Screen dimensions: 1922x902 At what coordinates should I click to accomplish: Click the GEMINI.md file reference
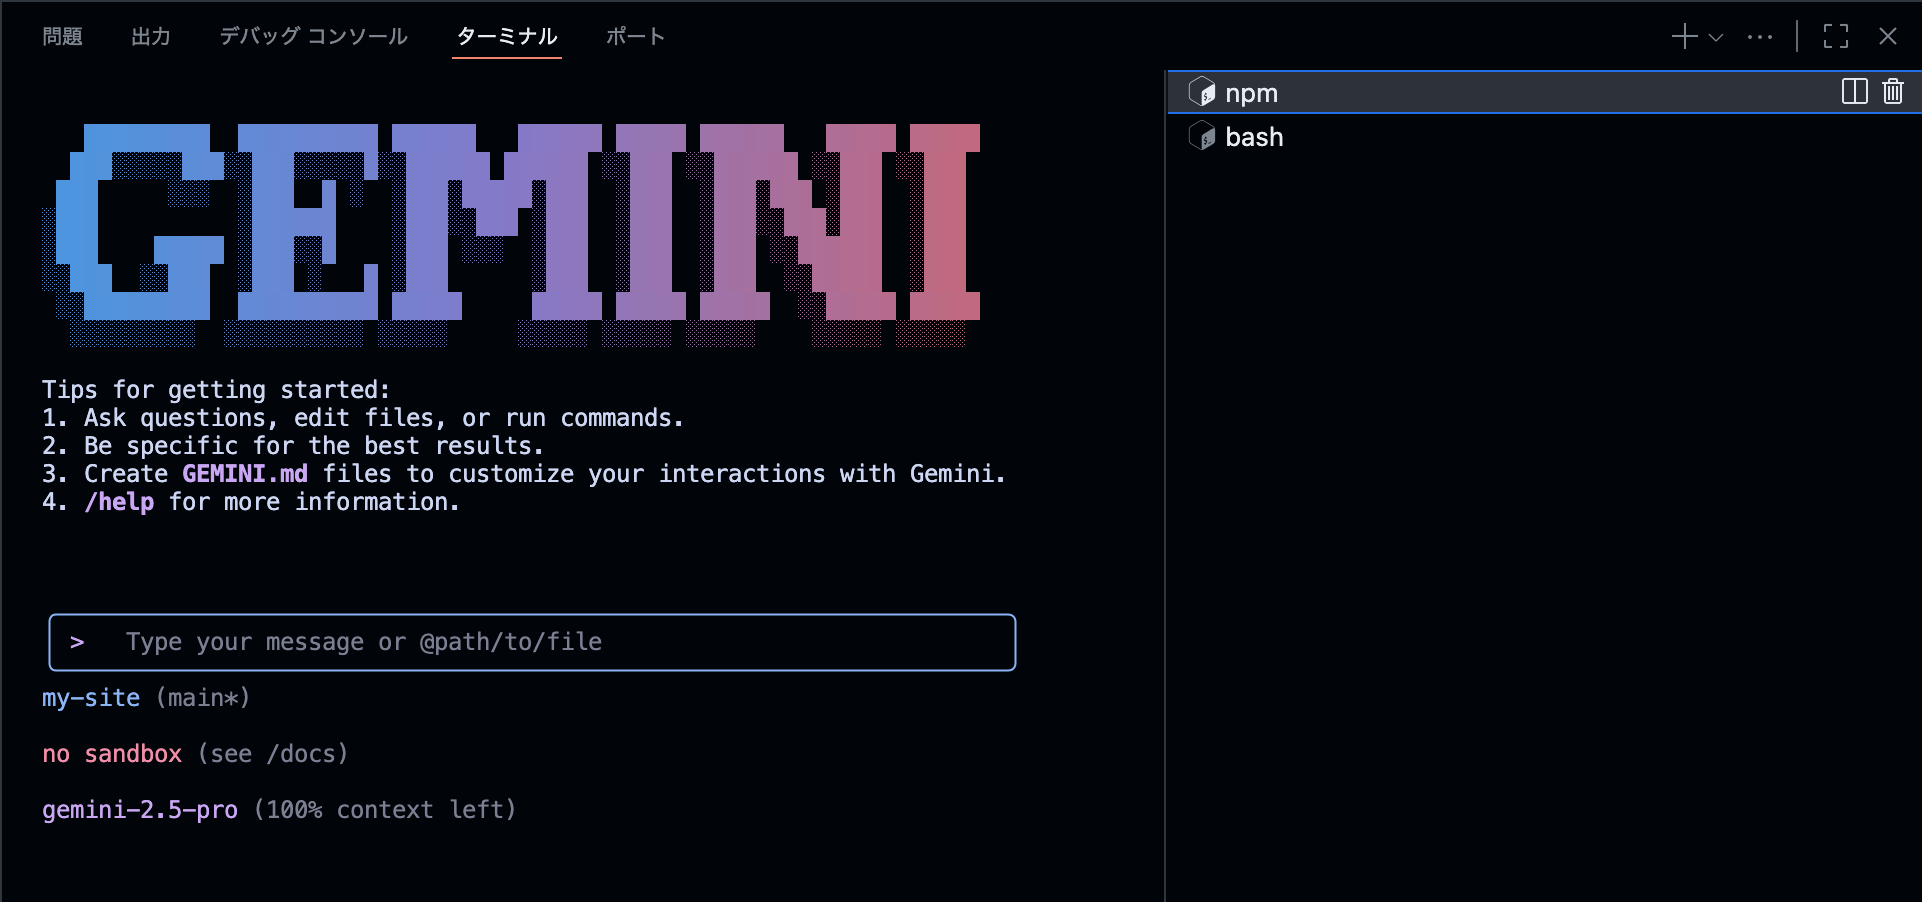[244, 473]
